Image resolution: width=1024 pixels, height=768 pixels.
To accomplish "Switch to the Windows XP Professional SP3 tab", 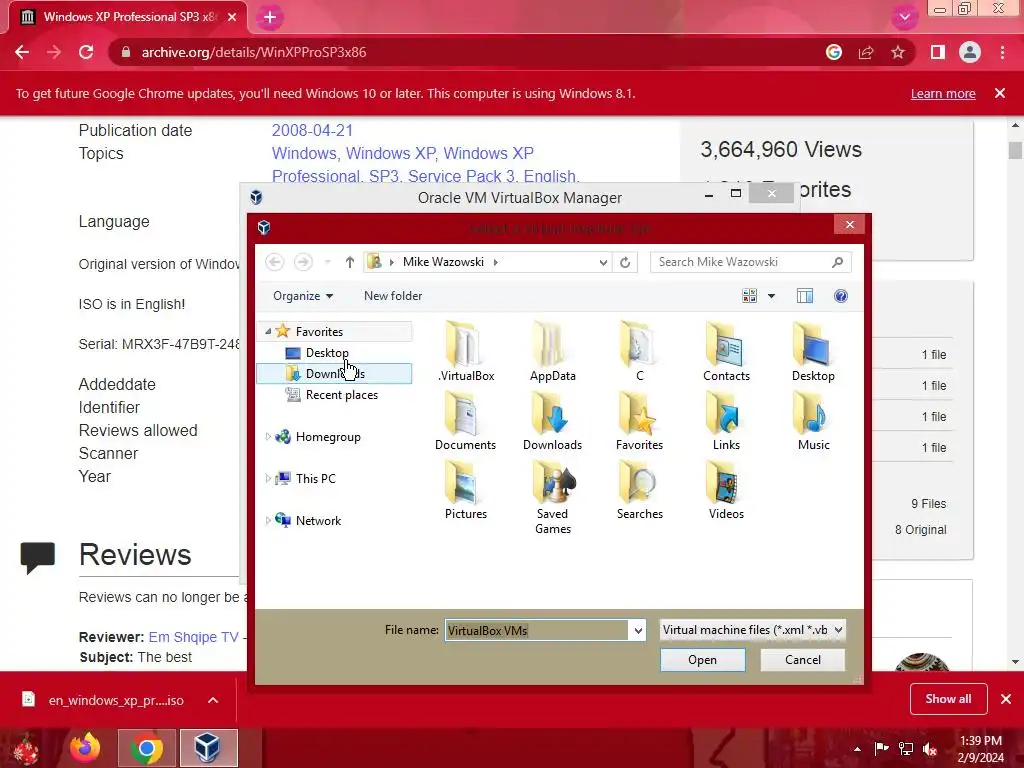I will (128, 17).
